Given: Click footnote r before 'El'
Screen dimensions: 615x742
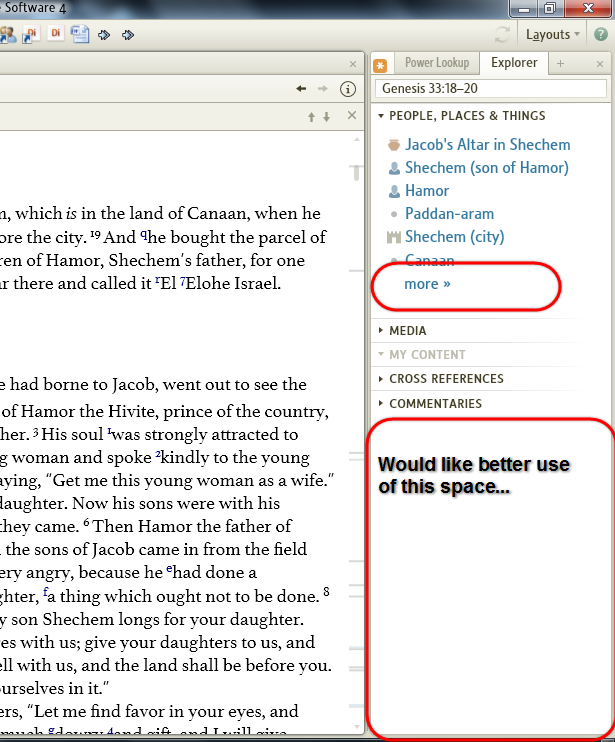Looking at the screenshot, I should (157, 280).
